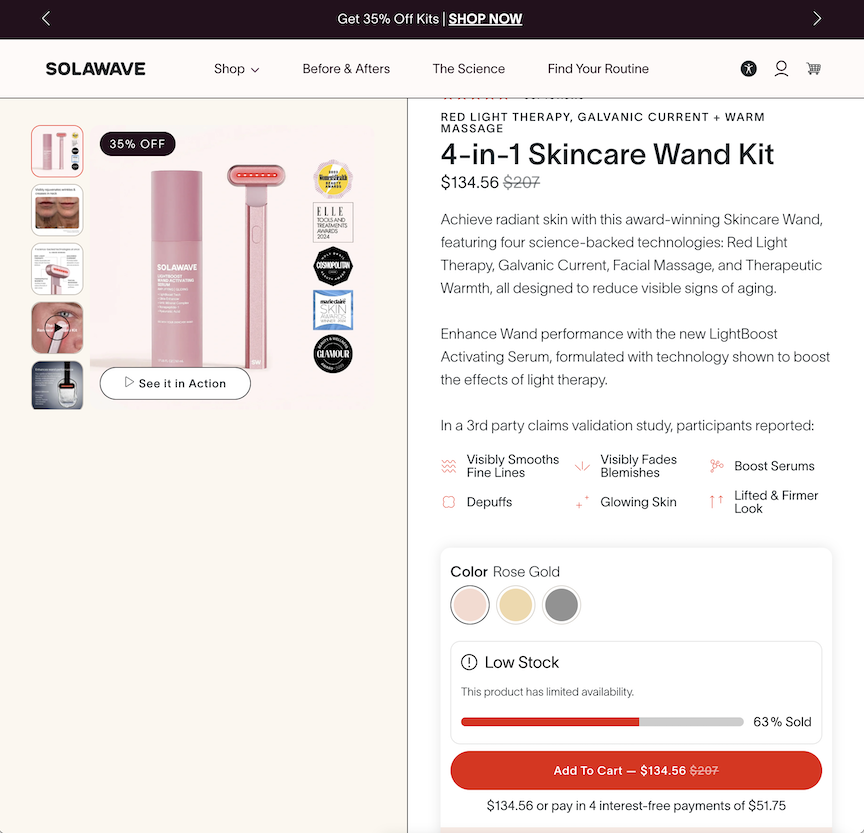The width and height of the screenshot is (864, 833).
Task: Go to previous announcement banner arrow
Action: pyautogui.click(x=46, y=19)
